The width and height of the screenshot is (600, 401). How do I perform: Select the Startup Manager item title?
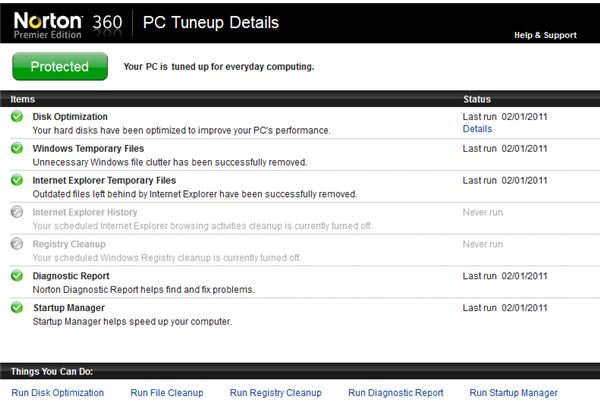tap(69, 308)
